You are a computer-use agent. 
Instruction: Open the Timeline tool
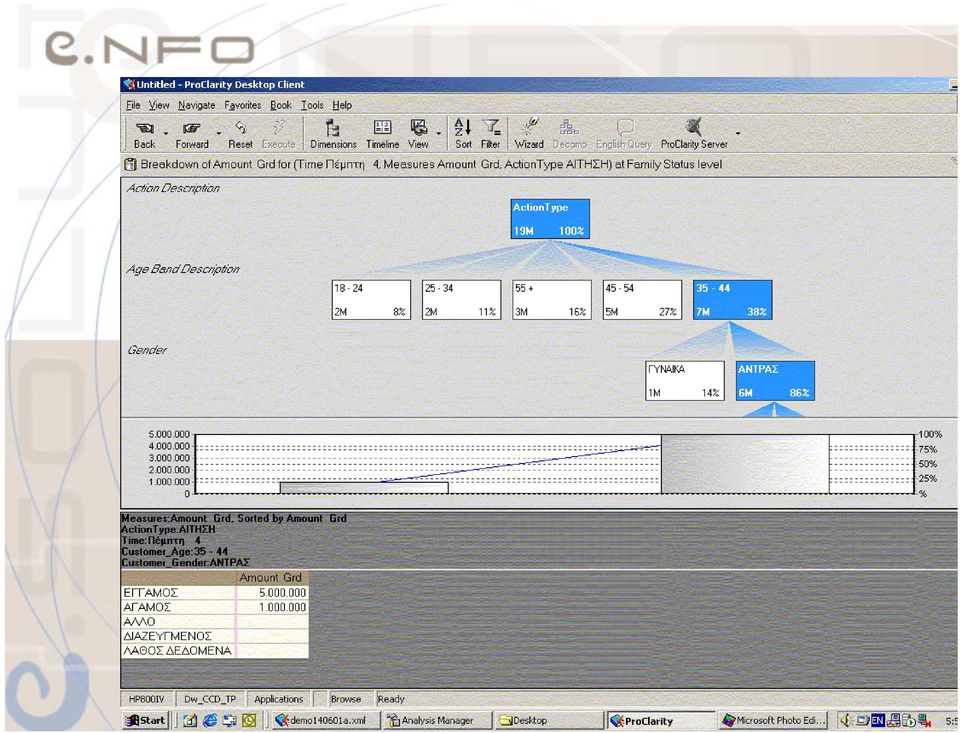click(383, 134)
